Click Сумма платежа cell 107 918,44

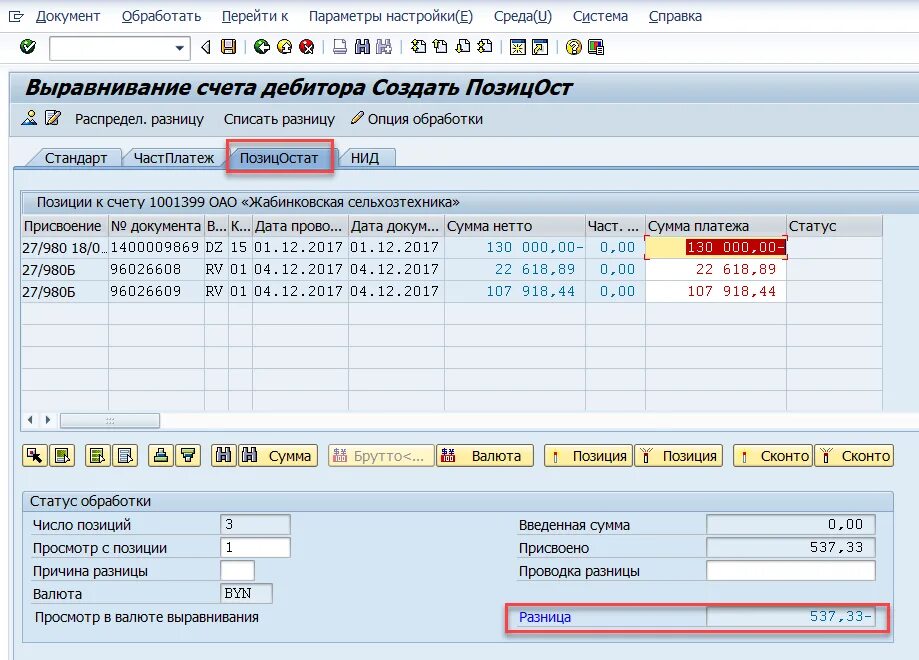tap(716, 291)
